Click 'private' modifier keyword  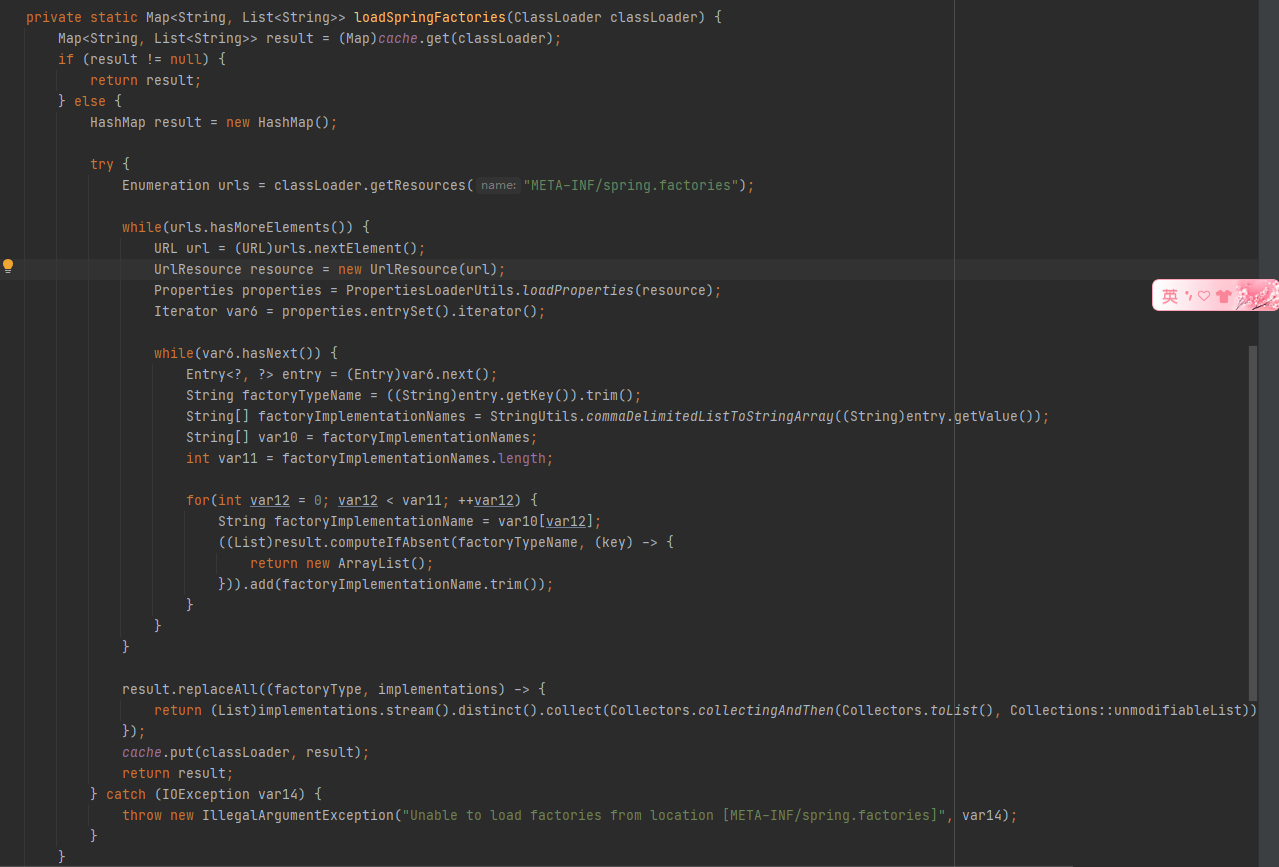coord(54,18)
